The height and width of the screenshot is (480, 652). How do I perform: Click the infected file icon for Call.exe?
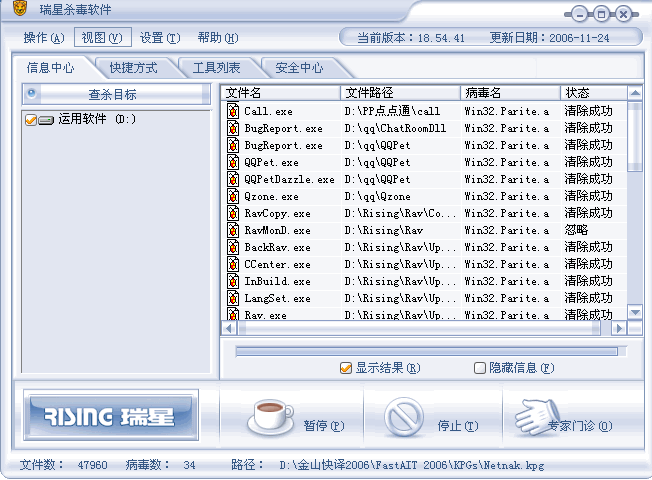pos(233,111)
